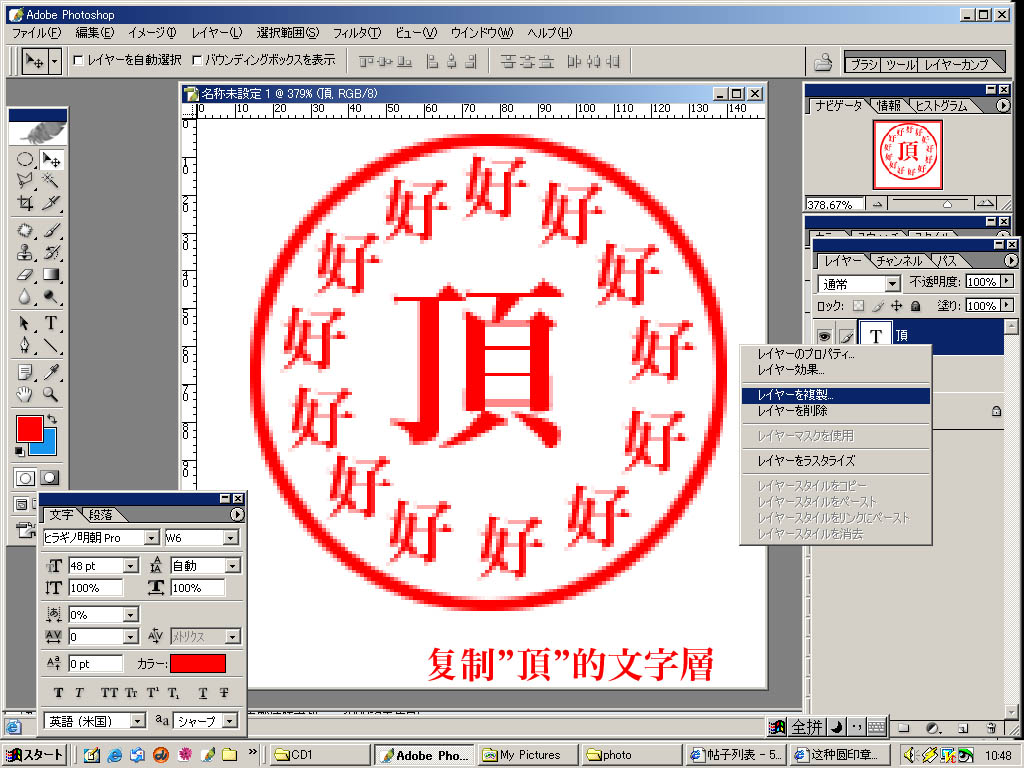1024x768 pixels.
Task: Jump to ImageReady from toolbox bottom
Action: 25,530
